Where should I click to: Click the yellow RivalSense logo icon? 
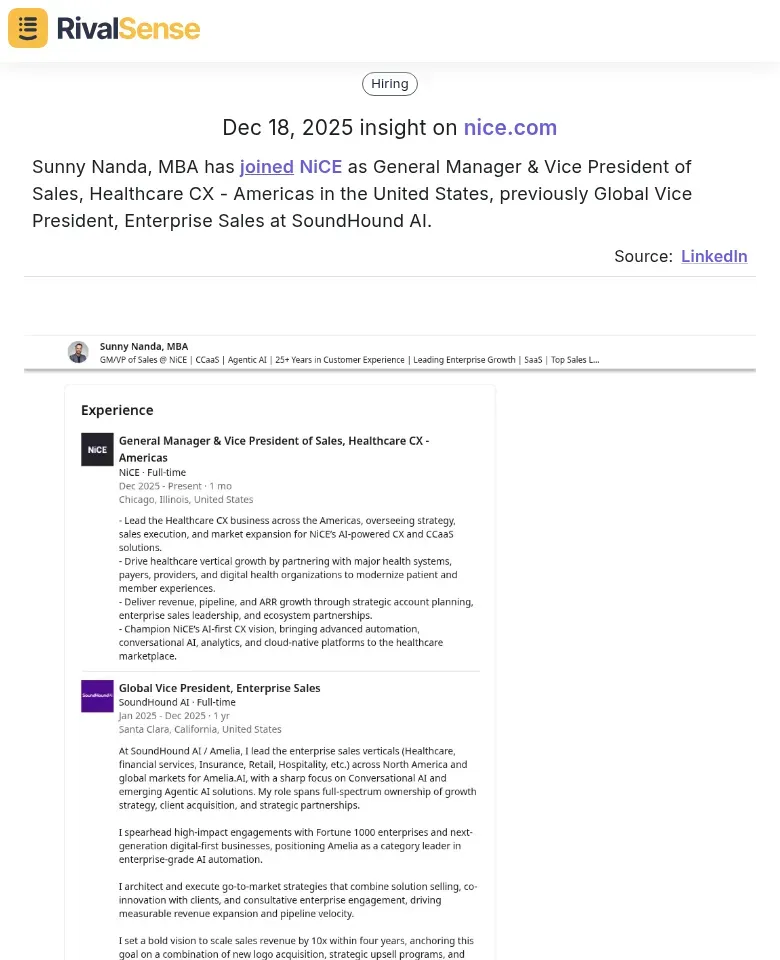(x=28, y=28)
